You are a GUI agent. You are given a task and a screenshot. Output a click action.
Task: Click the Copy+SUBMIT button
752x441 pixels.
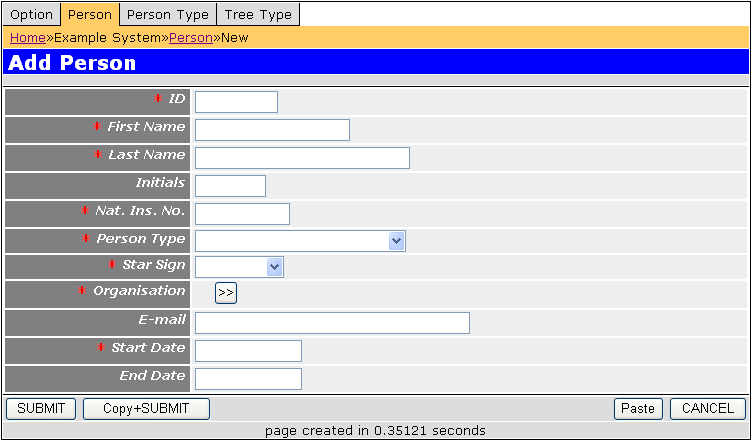pyautogui.click(x=146, y=409)
